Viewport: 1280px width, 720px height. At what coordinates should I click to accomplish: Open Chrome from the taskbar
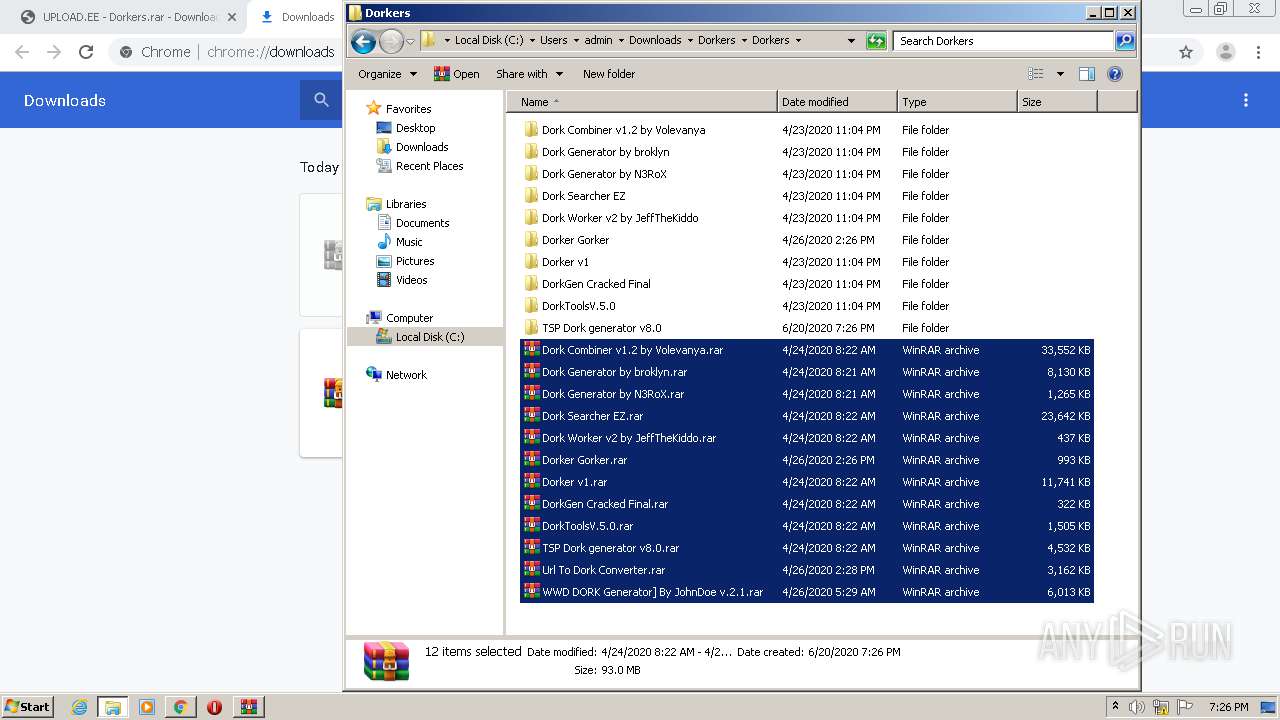pyautogui.click(x=181, y=707)
